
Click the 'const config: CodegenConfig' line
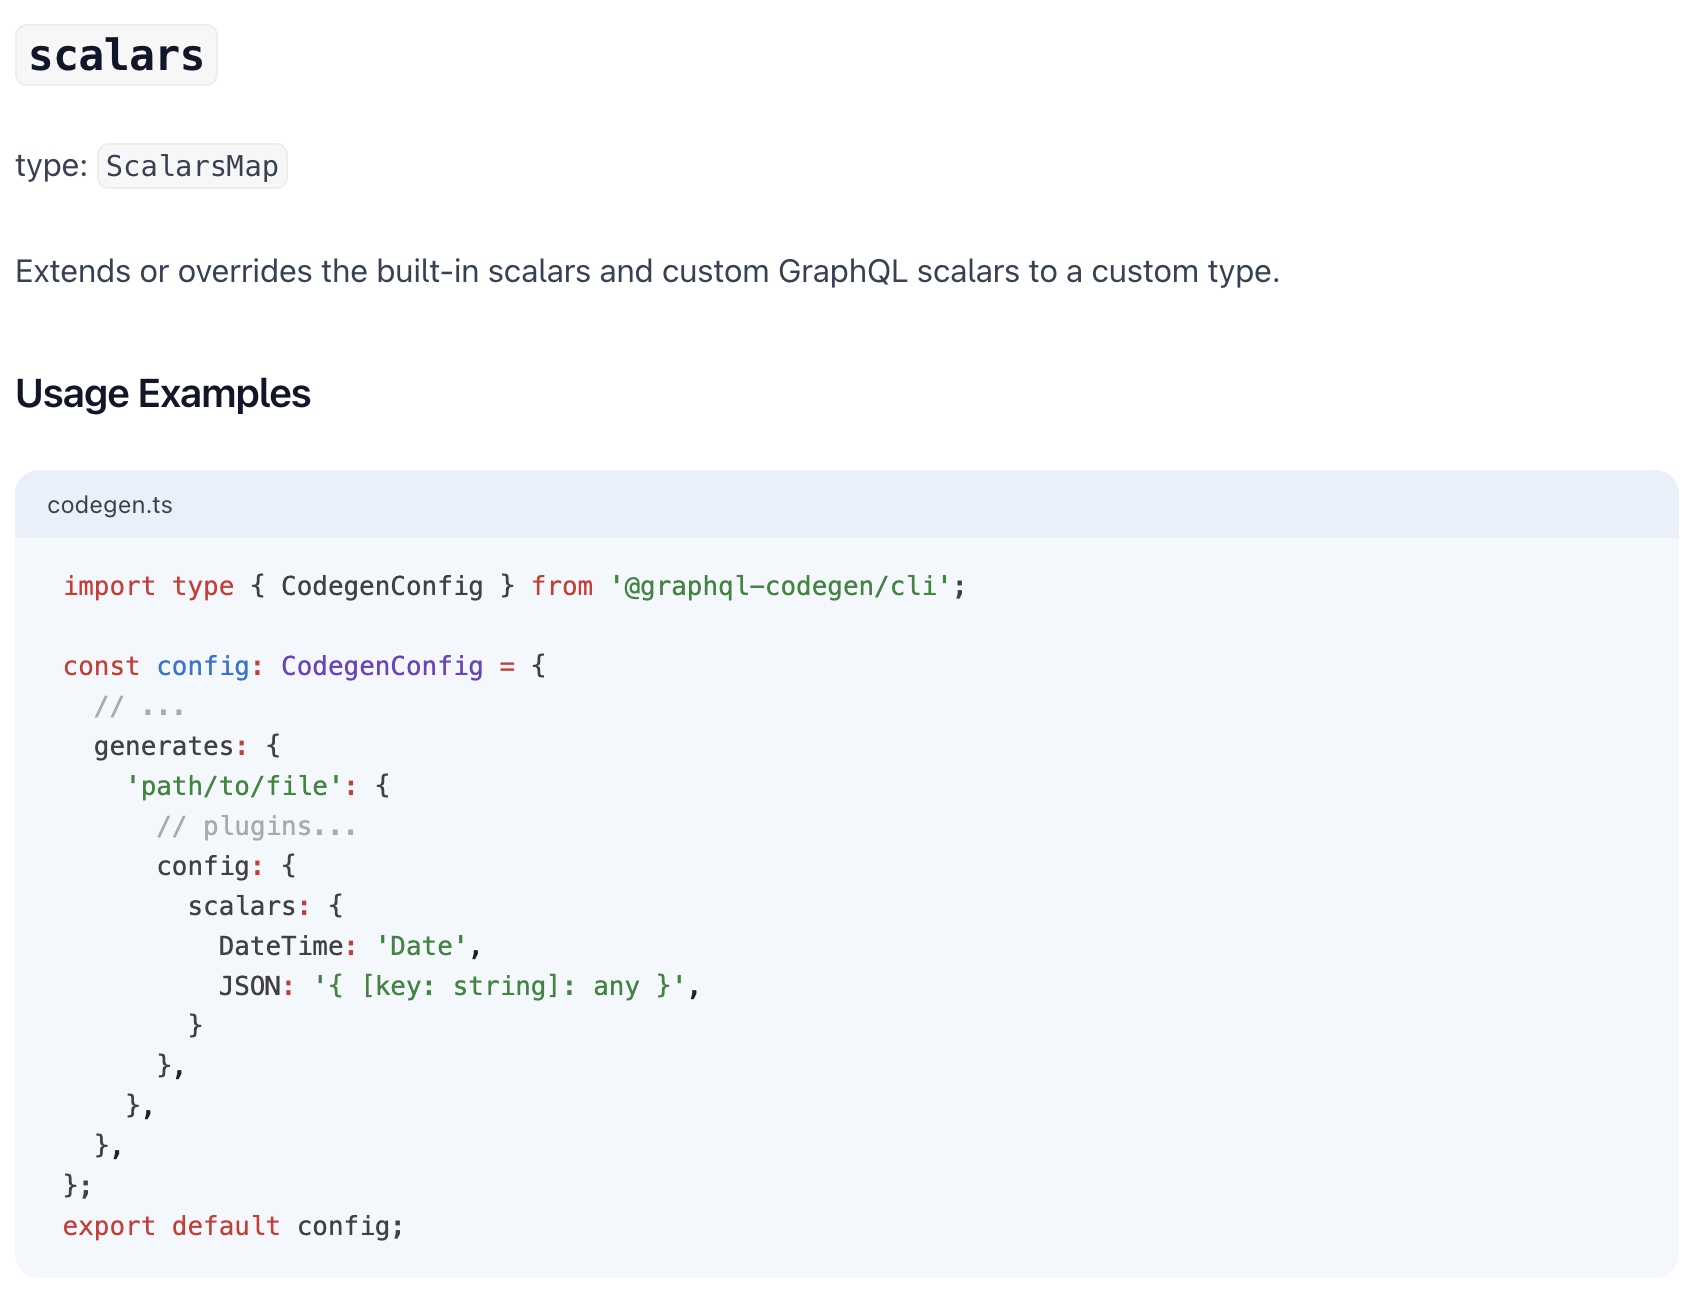pyautogui.click(x=305, y=666)
